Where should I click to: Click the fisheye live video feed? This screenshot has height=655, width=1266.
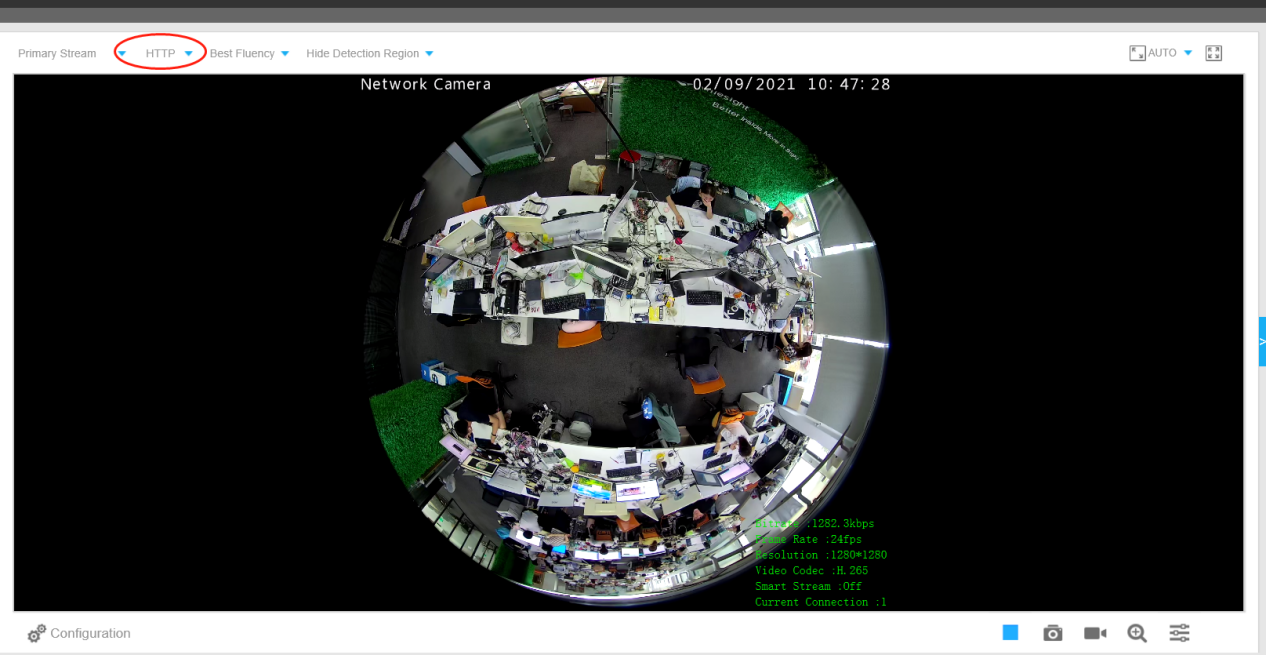(x=628, y=342)
